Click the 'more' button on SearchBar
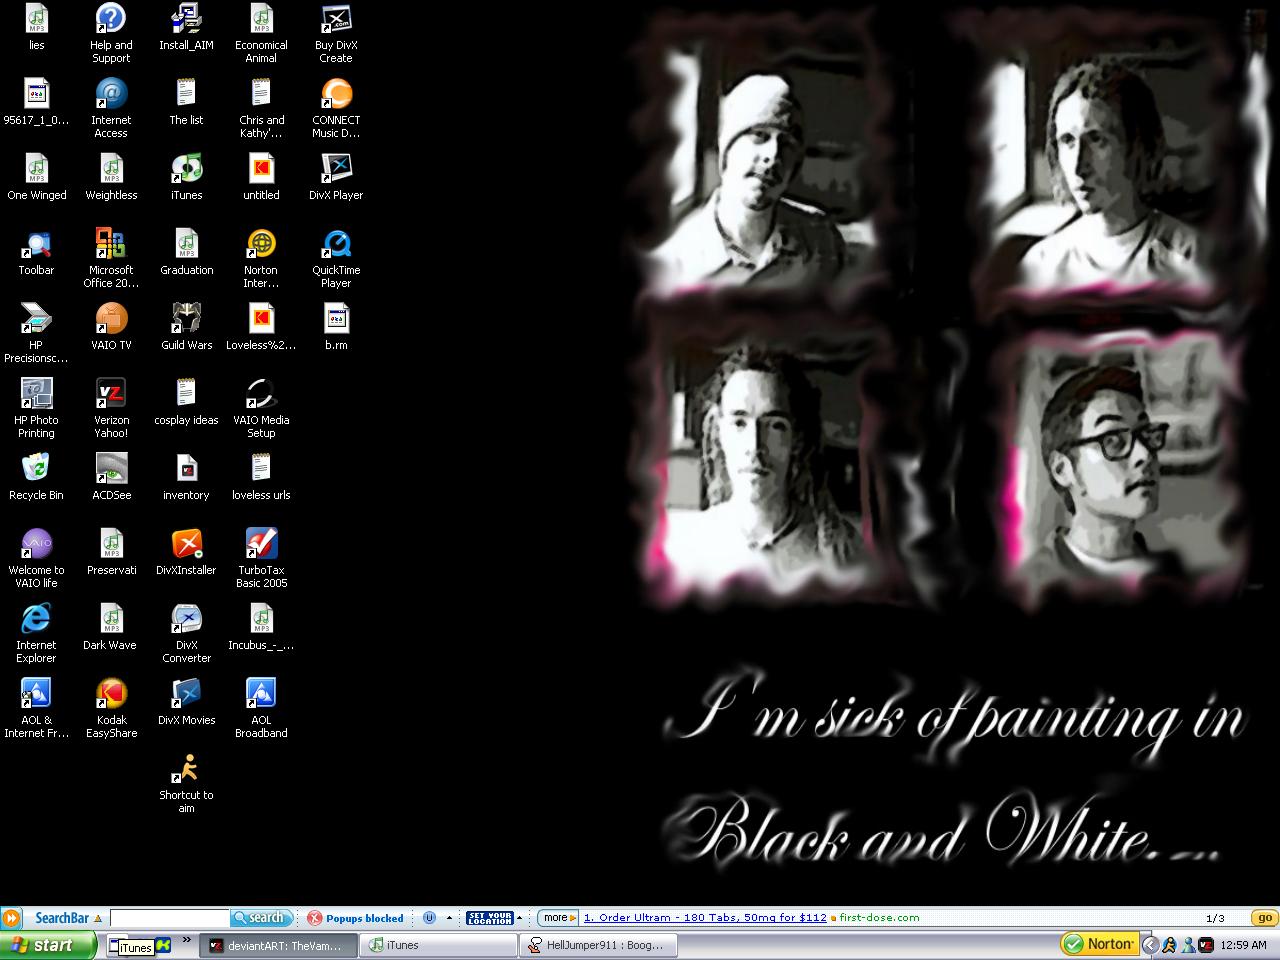The height and width of the screenshot is (960, 1280). [x=558, y=917]
